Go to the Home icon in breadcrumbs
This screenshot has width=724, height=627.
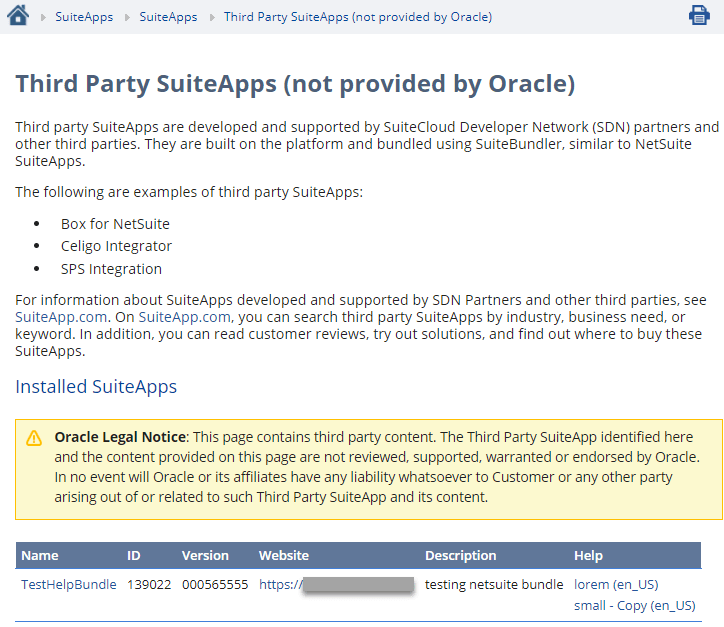click(x=18, y=15)
